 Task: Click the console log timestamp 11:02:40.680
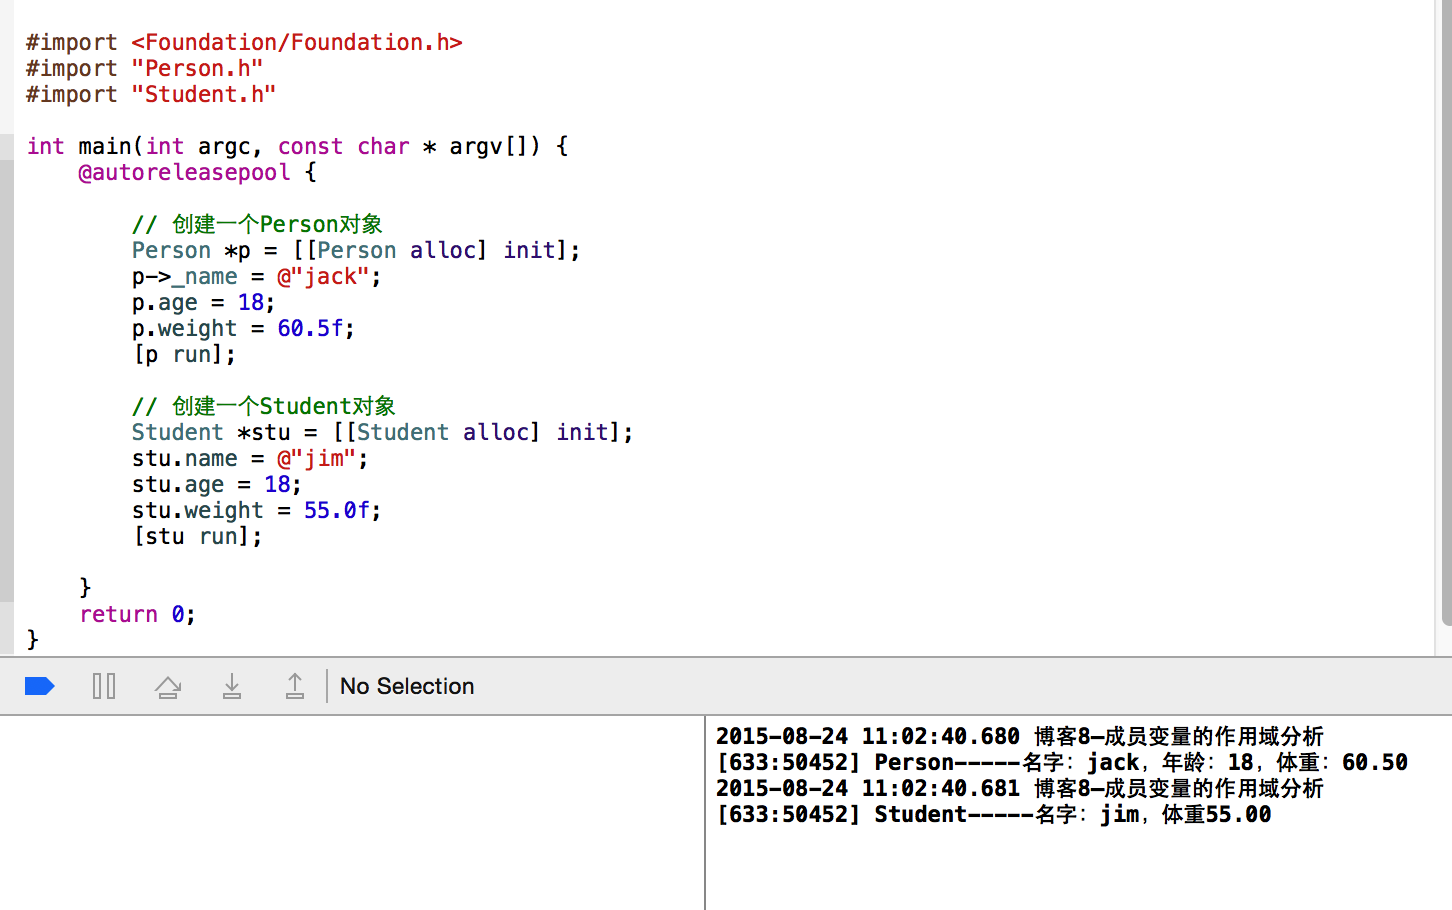(941, 736)
